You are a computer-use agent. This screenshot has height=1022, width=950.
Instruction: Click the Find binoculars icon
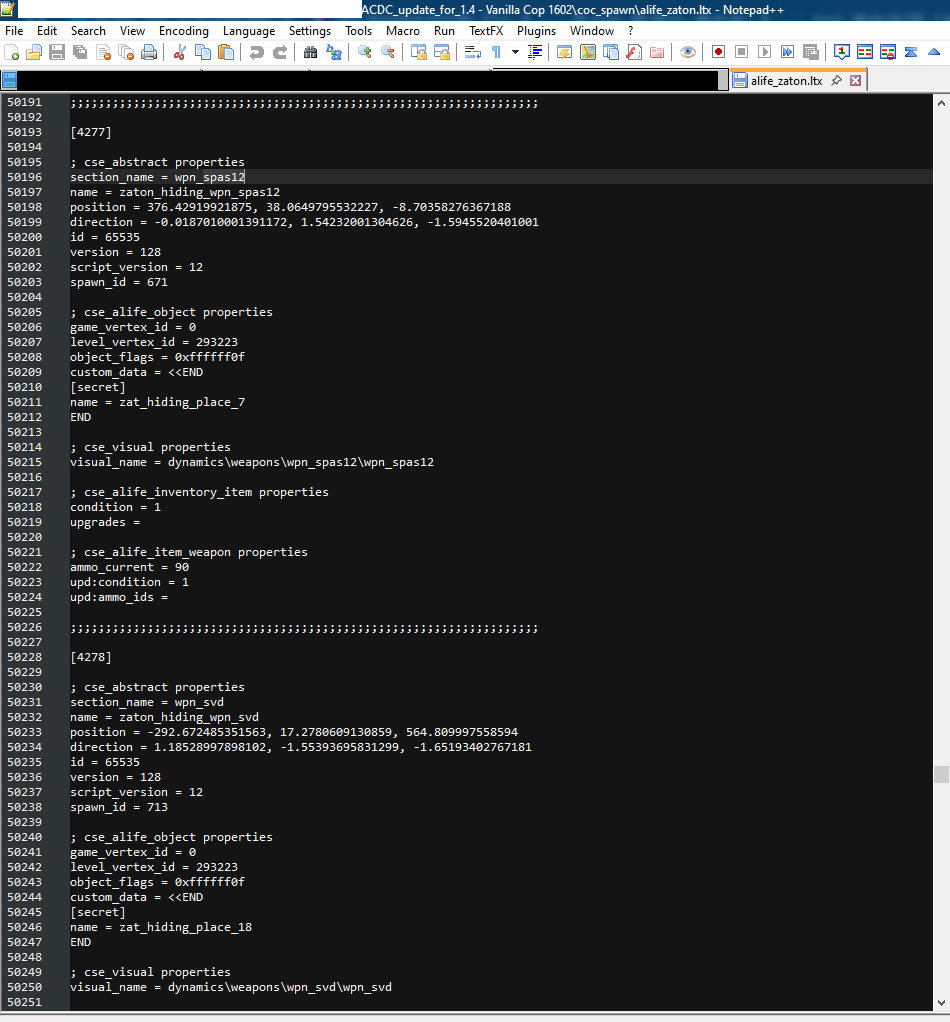[310, 52]
